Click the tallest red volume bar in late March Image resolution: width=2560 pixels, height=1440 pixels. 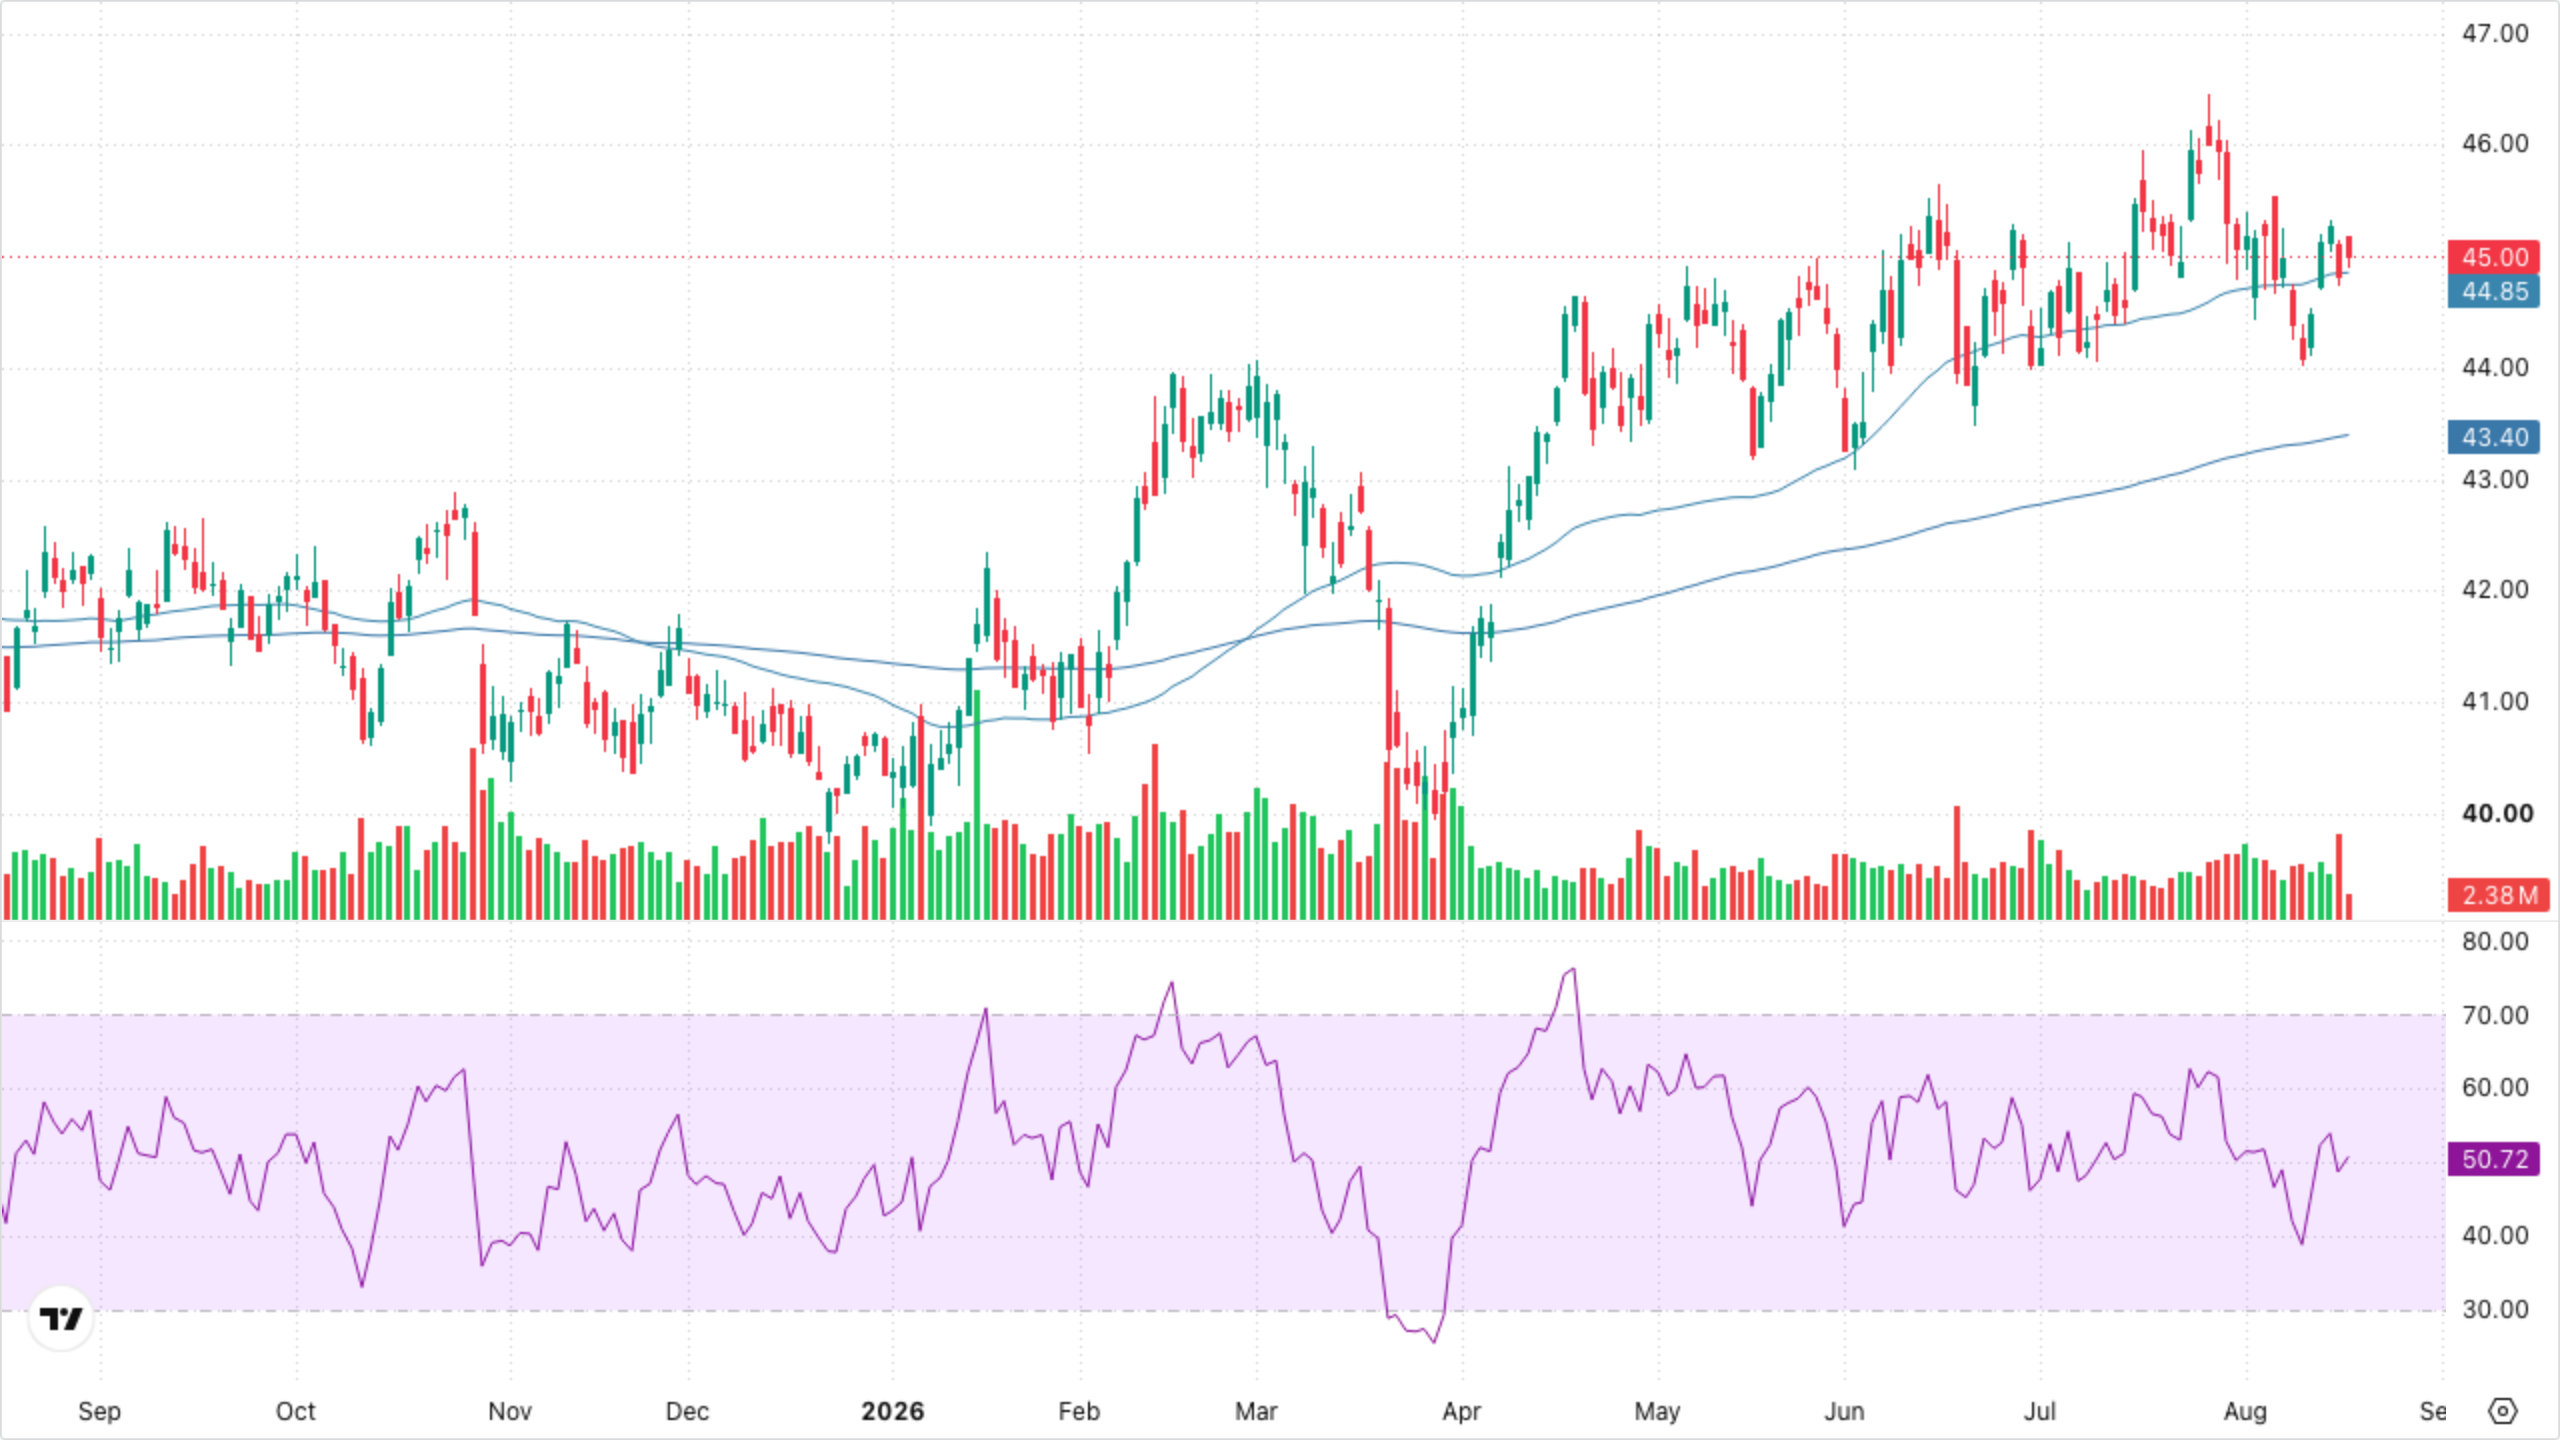[1389, 840]
